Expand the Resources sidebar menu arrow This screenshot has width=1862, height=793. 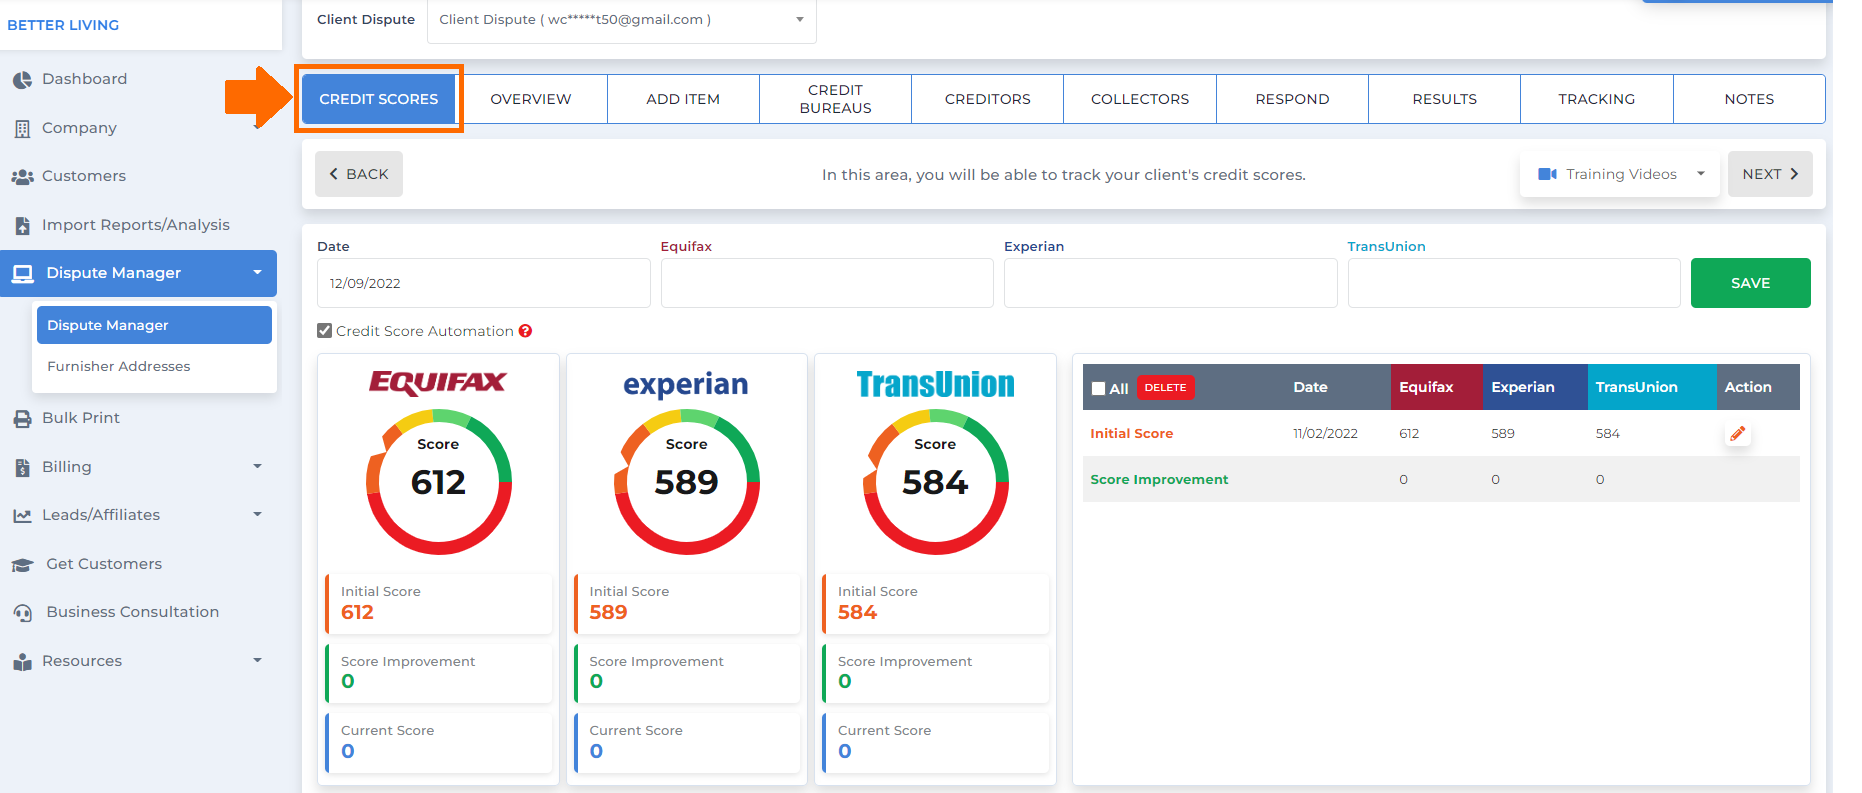click(257, 661)
